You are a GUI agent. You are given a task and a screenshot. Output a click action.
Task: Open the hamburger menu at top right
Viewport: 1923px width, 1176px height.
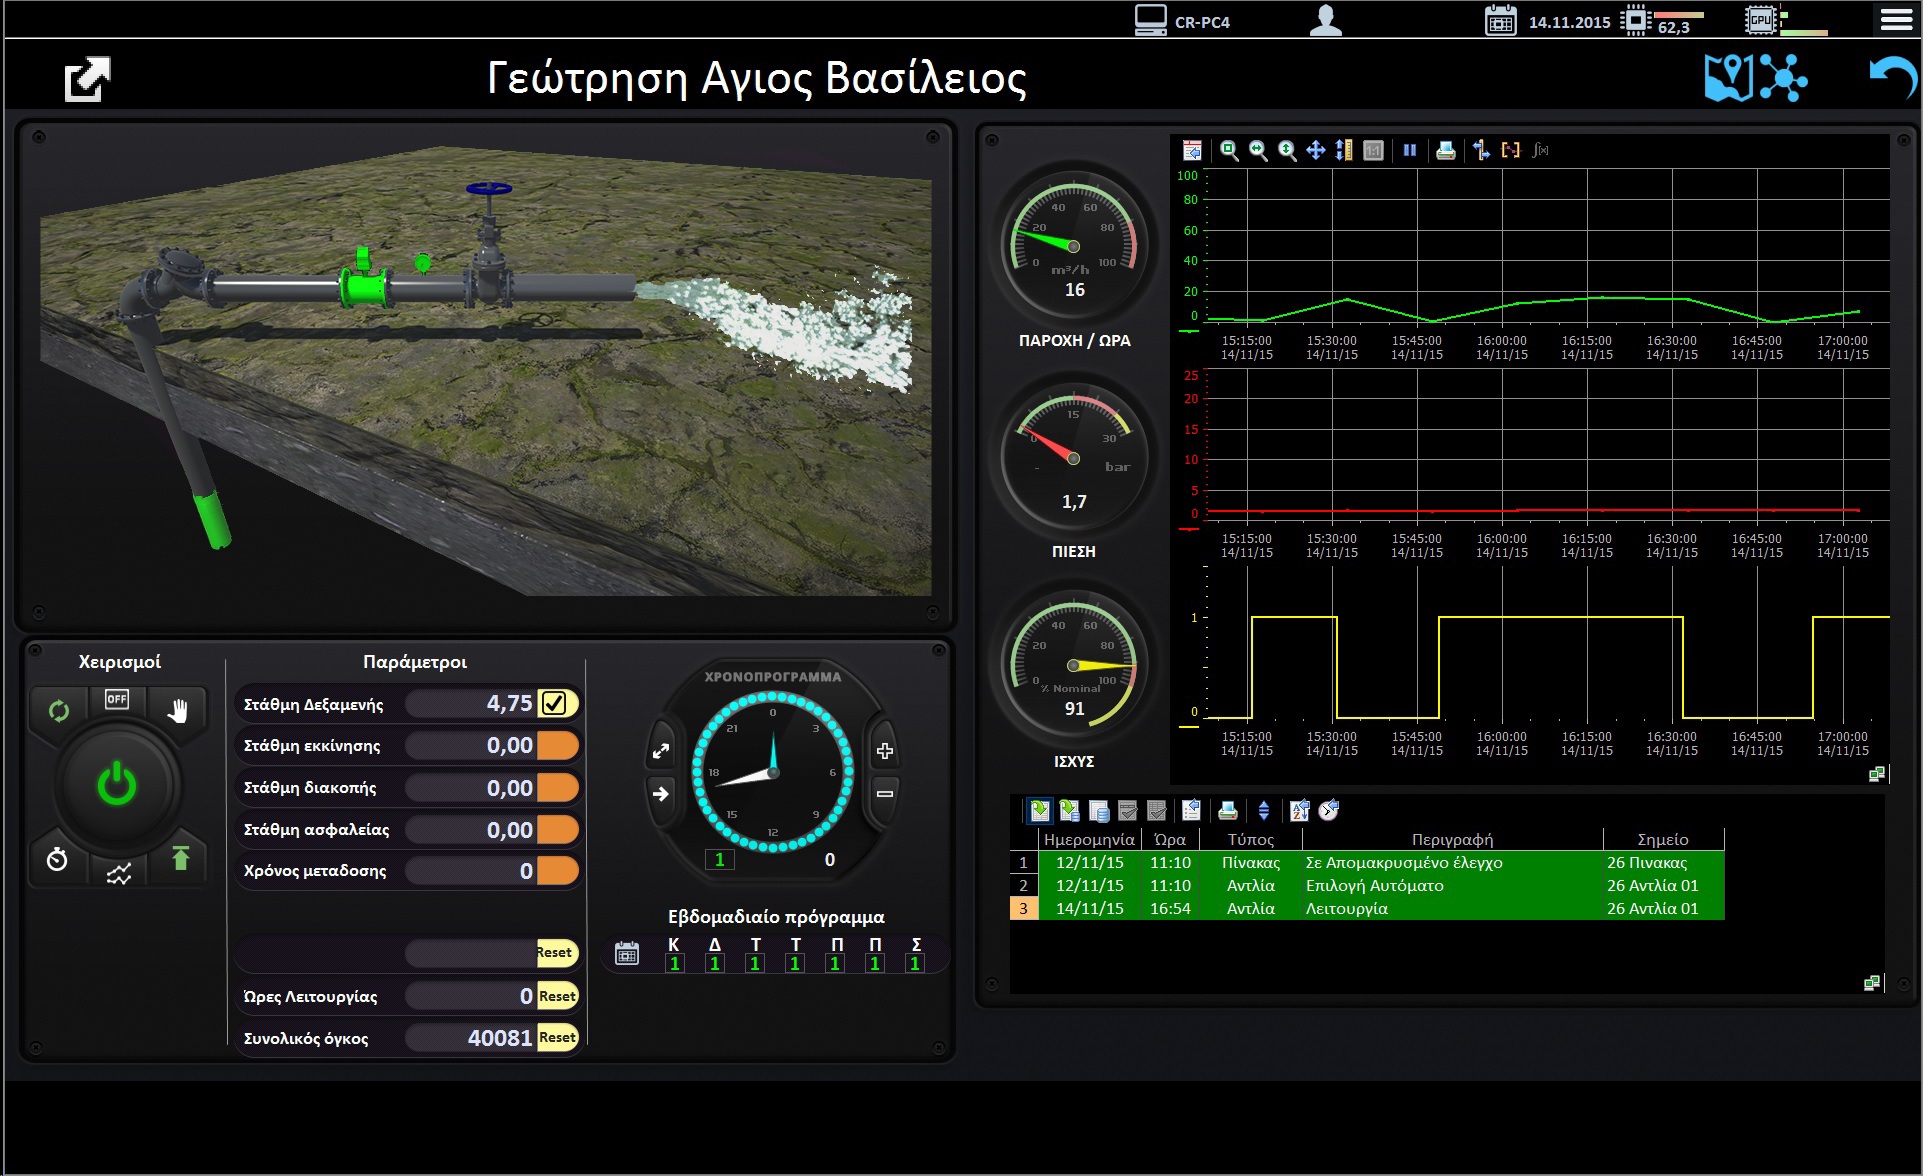coord(1896,20)
